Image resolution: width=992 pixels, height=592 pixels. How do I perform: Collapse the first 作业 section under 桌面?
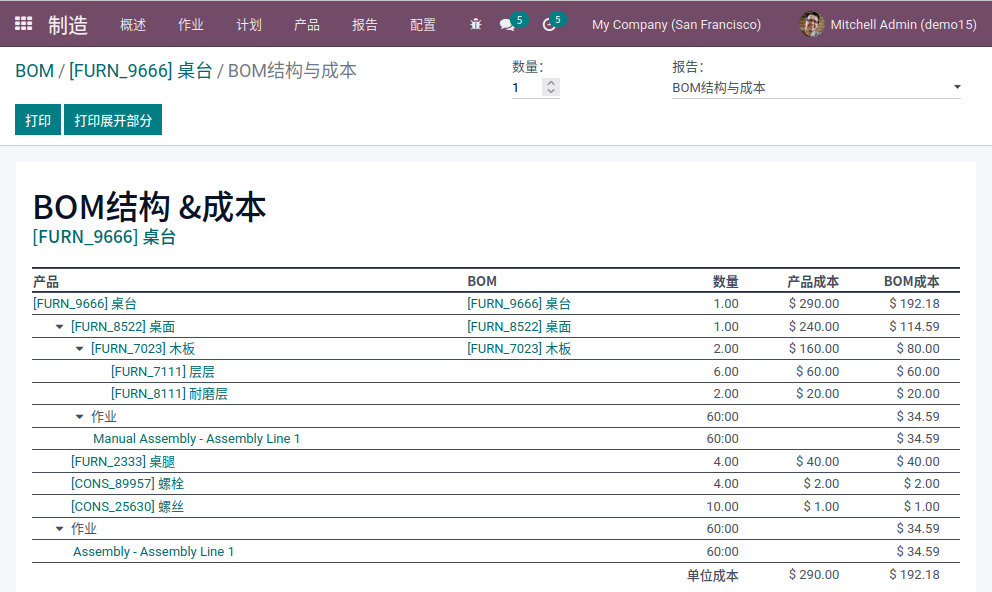[80, 417]
